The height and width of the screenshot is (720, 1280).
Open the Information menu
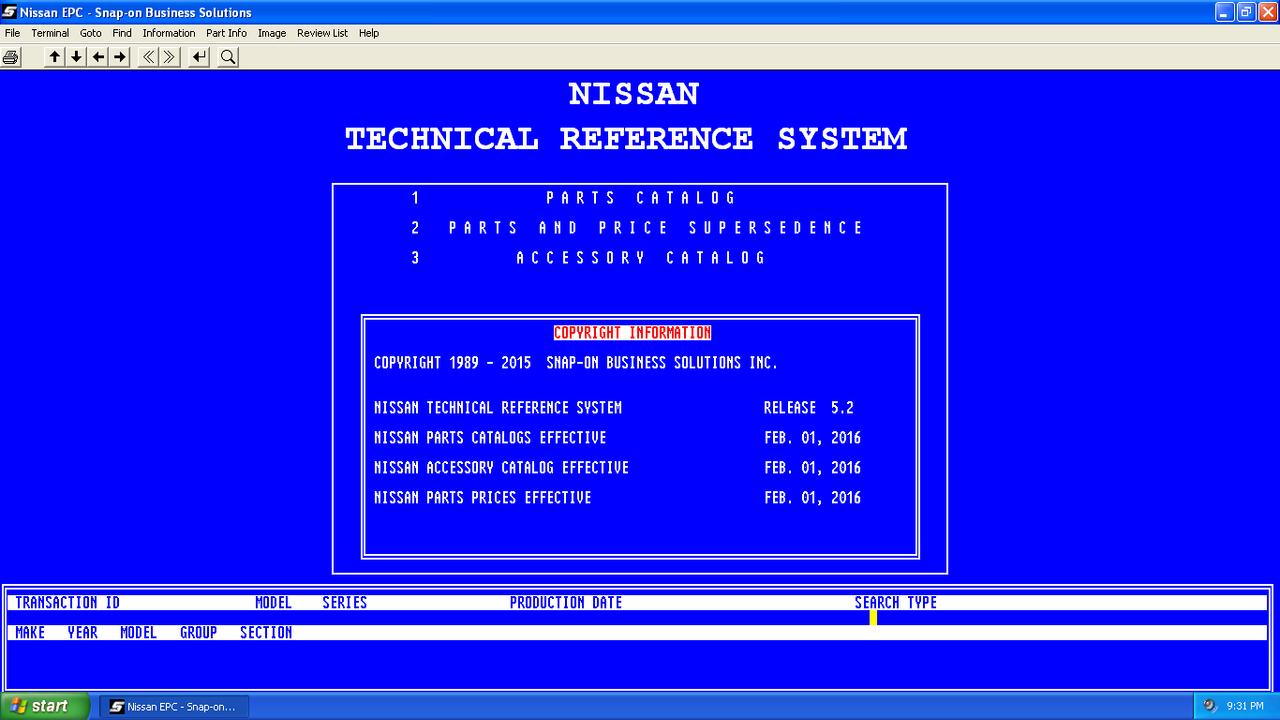coord(169,33)
